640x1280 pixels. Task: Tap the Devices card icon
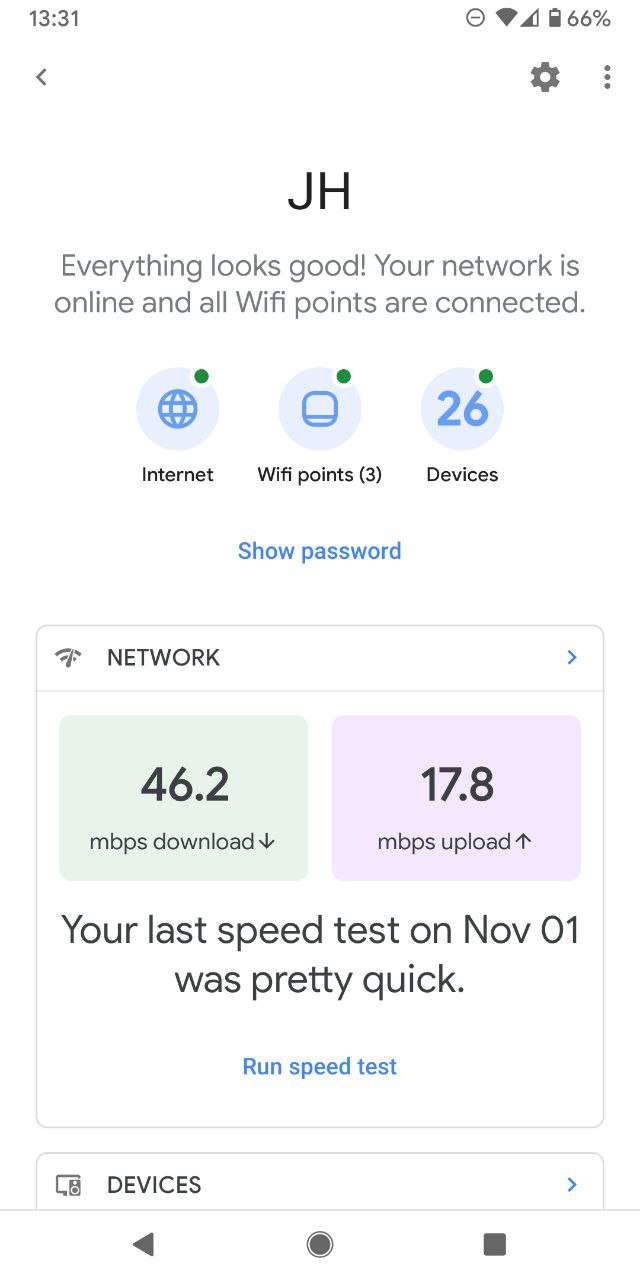coord(68,1185)
